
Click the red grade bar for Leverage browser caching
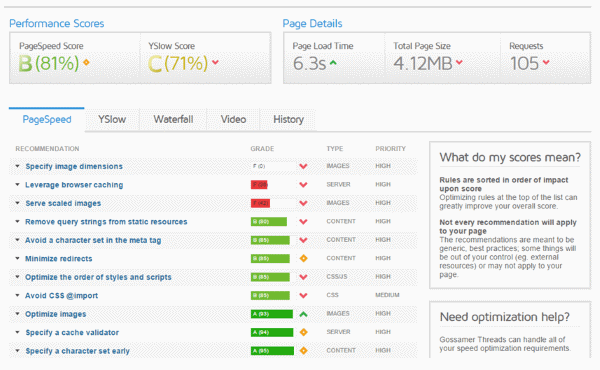coord(259,184)
